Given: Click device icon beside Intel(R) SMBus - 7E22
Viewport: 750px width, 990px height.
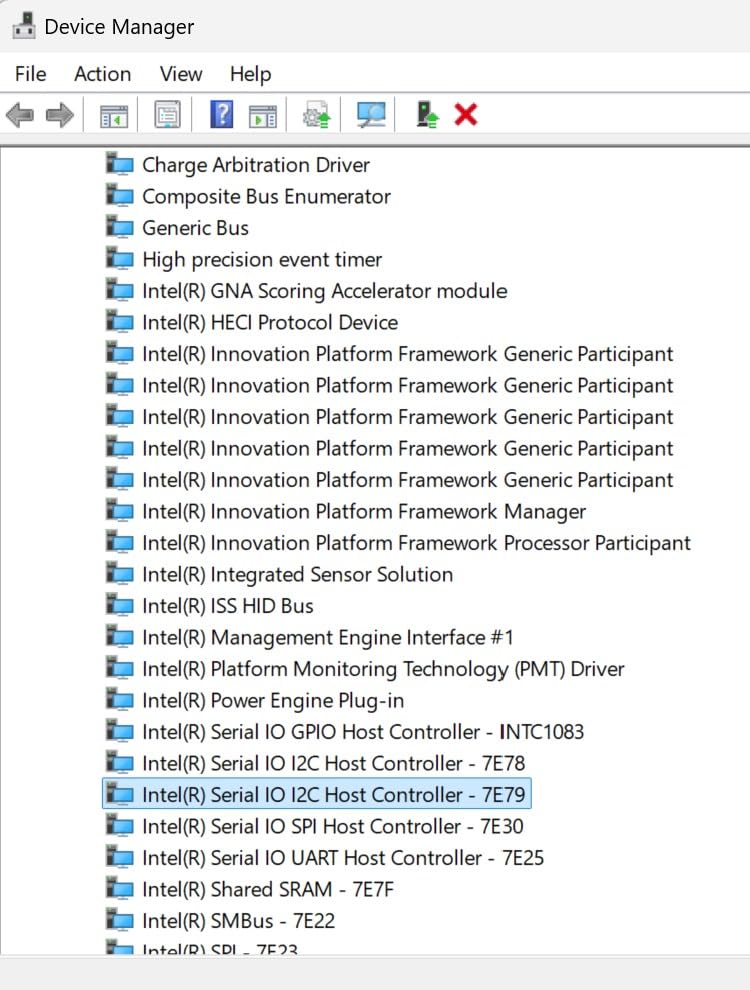Looking at the screenshot, I should (120, 920).
